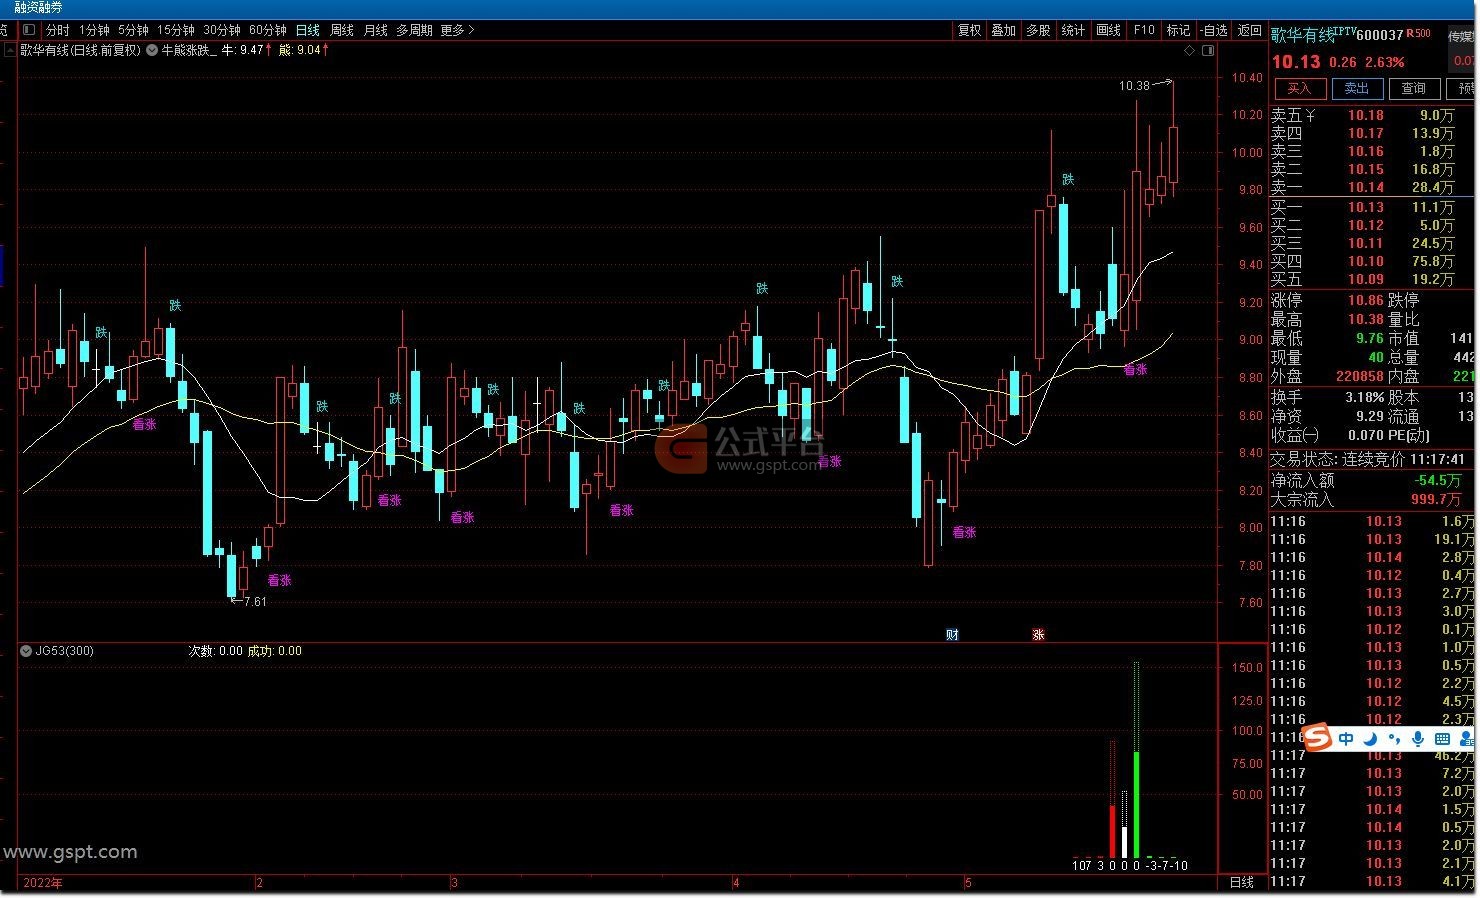Click the red 涨 marker at the chart bottom

tap(1038, 634)
